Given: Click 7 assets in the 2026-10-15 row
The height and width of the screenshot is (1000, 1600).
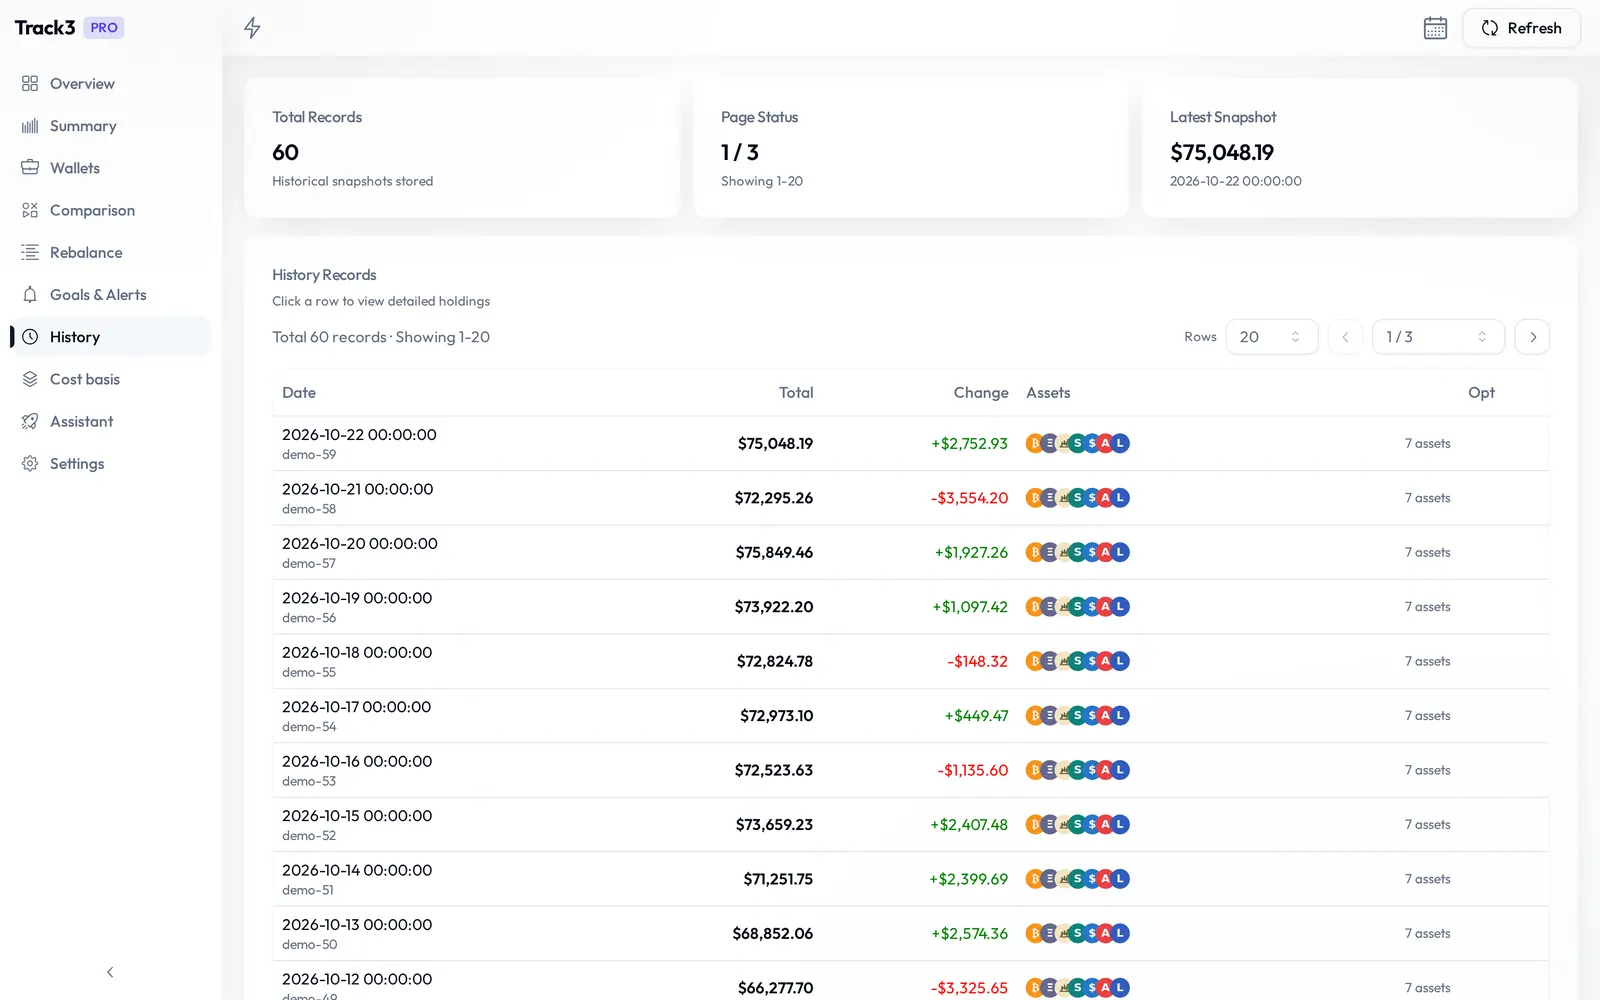Looking at the screenshot, I should coord(1427,825).
